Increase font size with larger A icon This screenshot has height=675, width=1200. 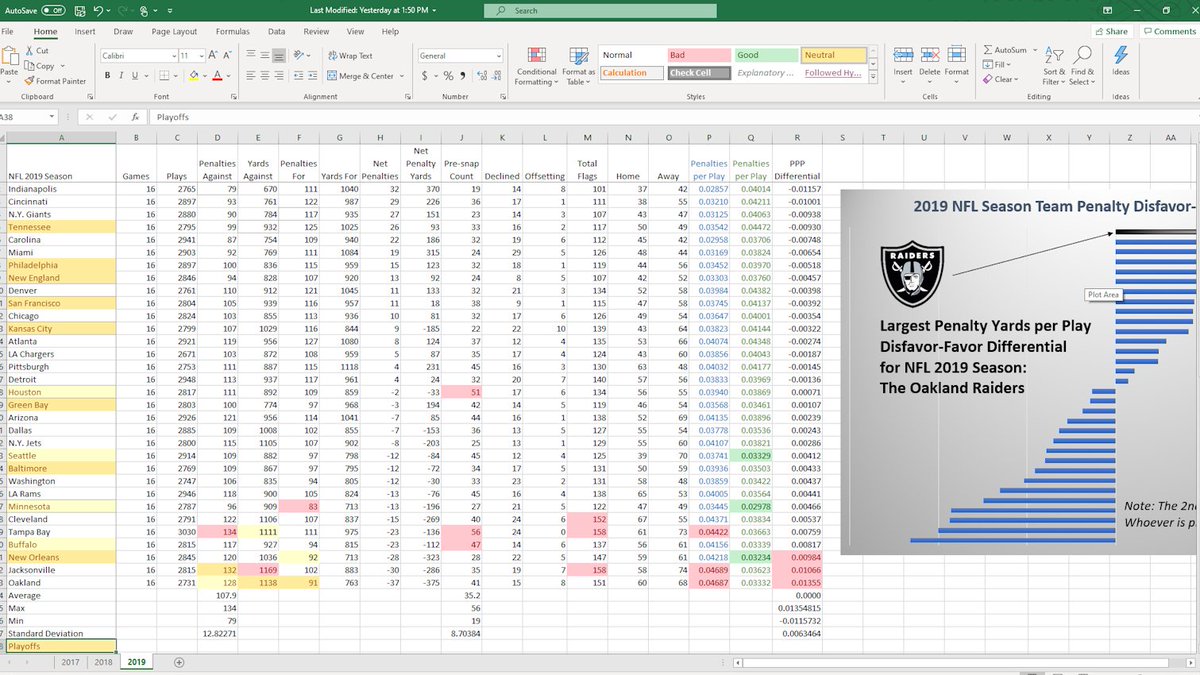[215, 56]
